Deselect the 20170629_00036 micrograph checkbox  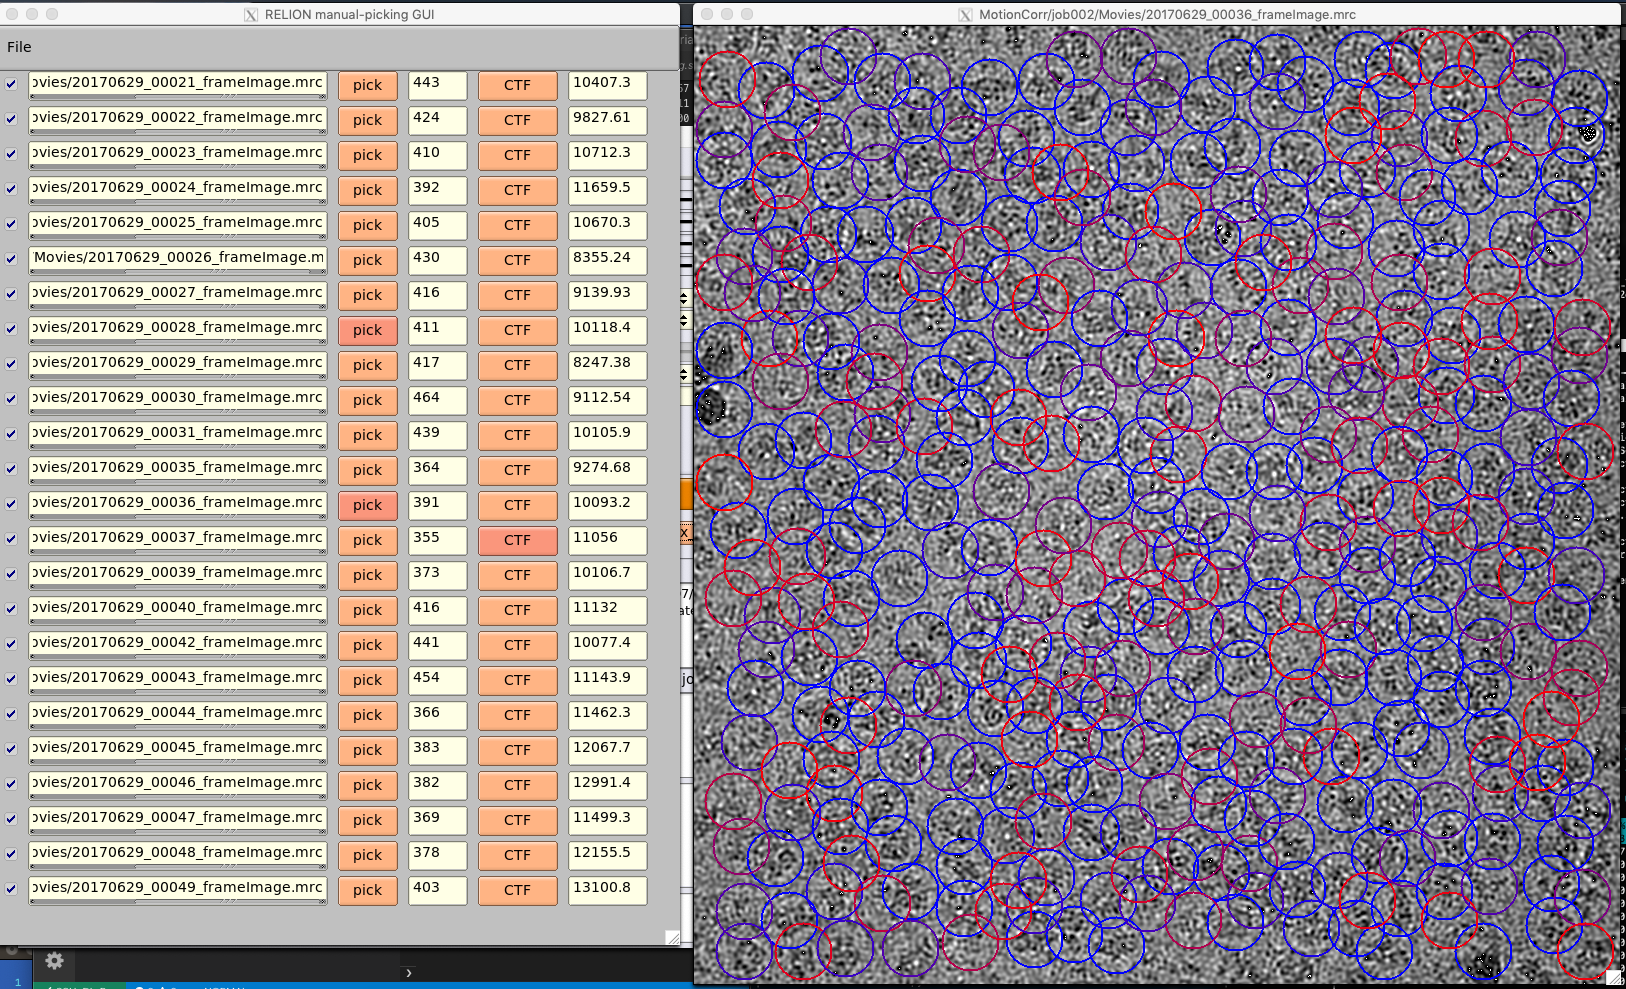11,504
